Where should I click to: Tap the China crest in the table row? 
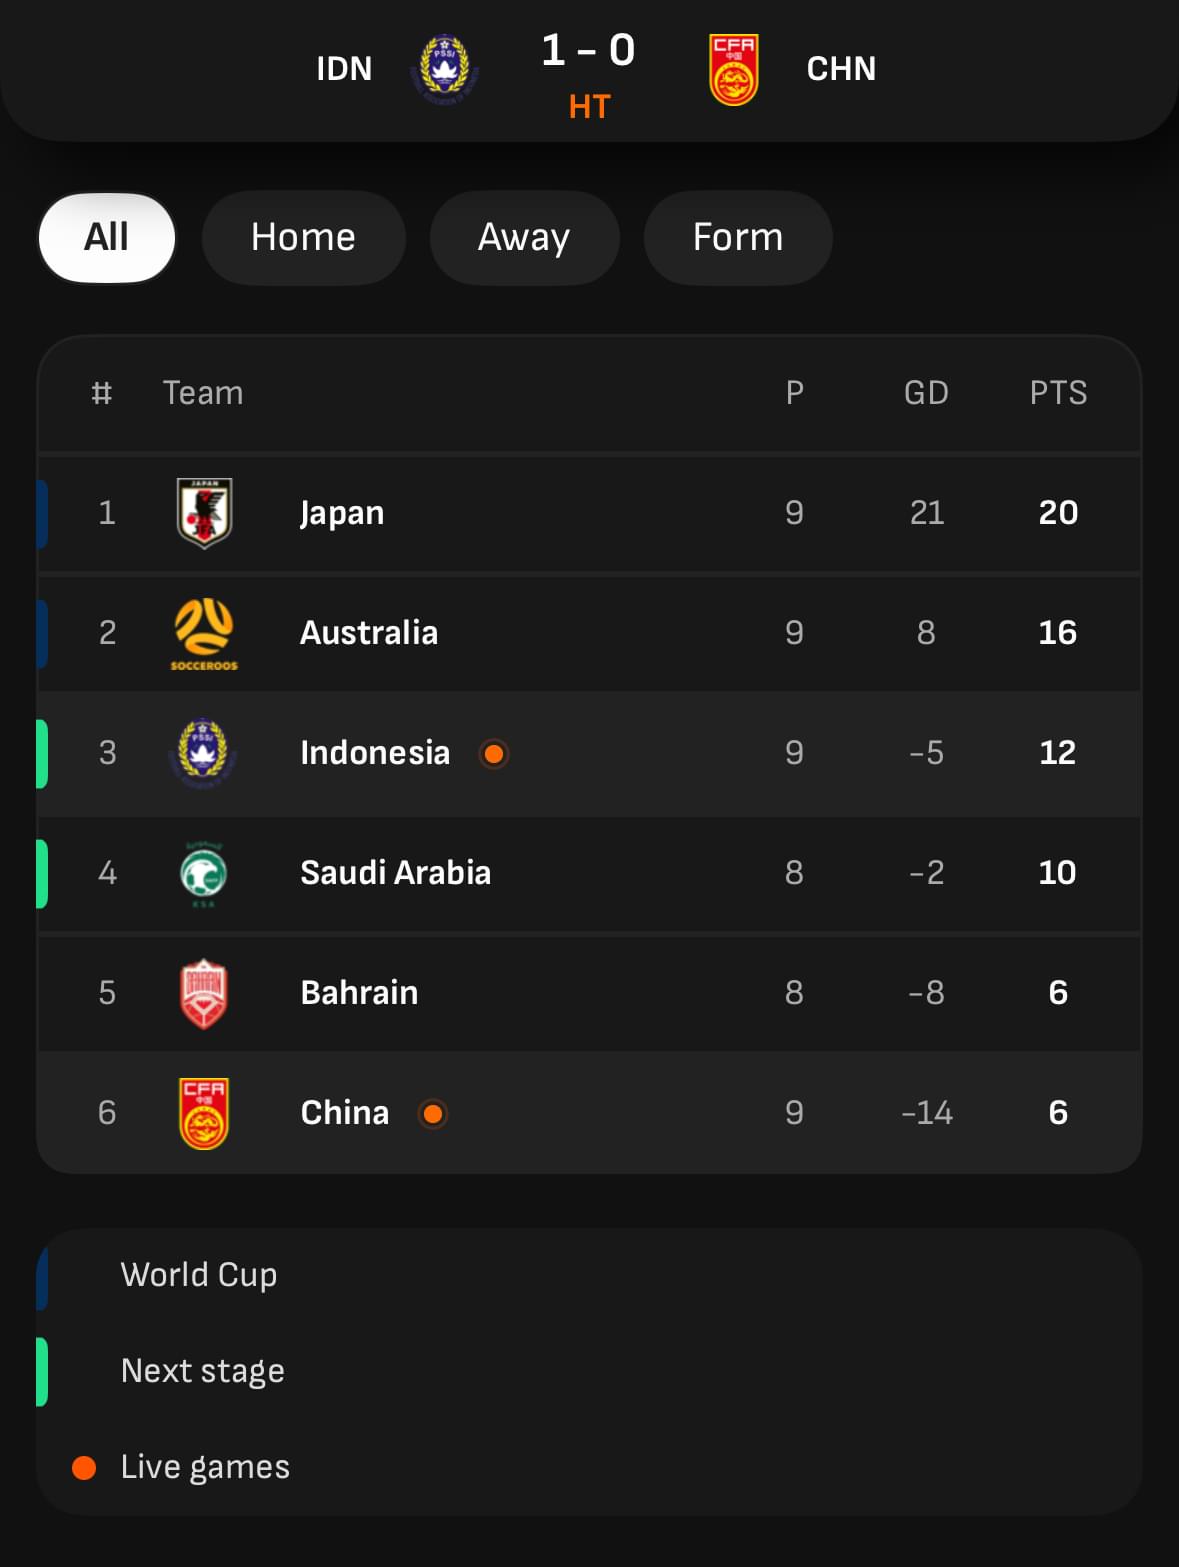203,1113
